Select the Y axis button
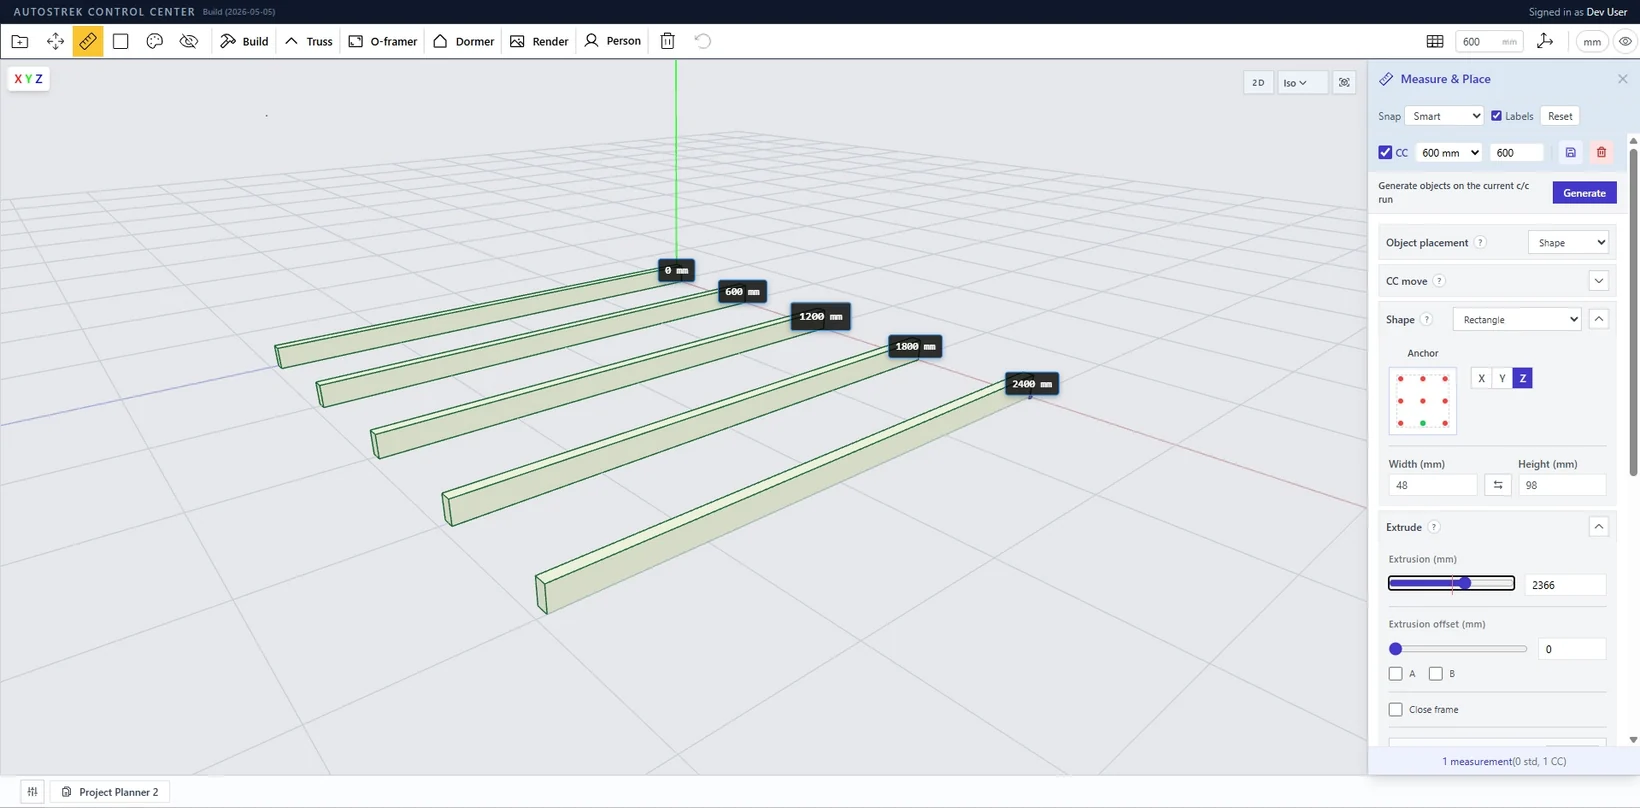The width and height of the screenshot is (1640, 808). coord(1502,378)
